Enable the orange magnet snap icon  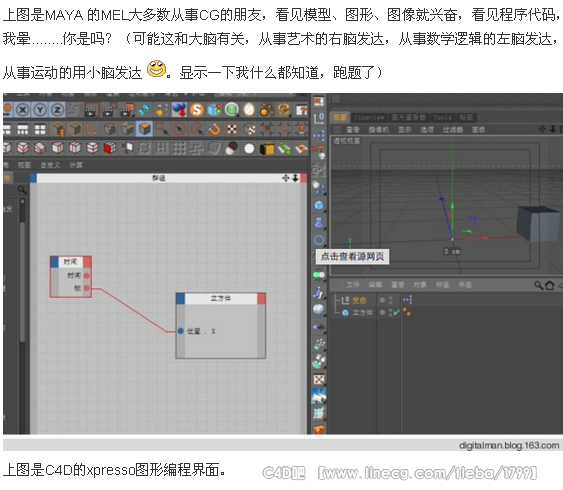[214, 129]
